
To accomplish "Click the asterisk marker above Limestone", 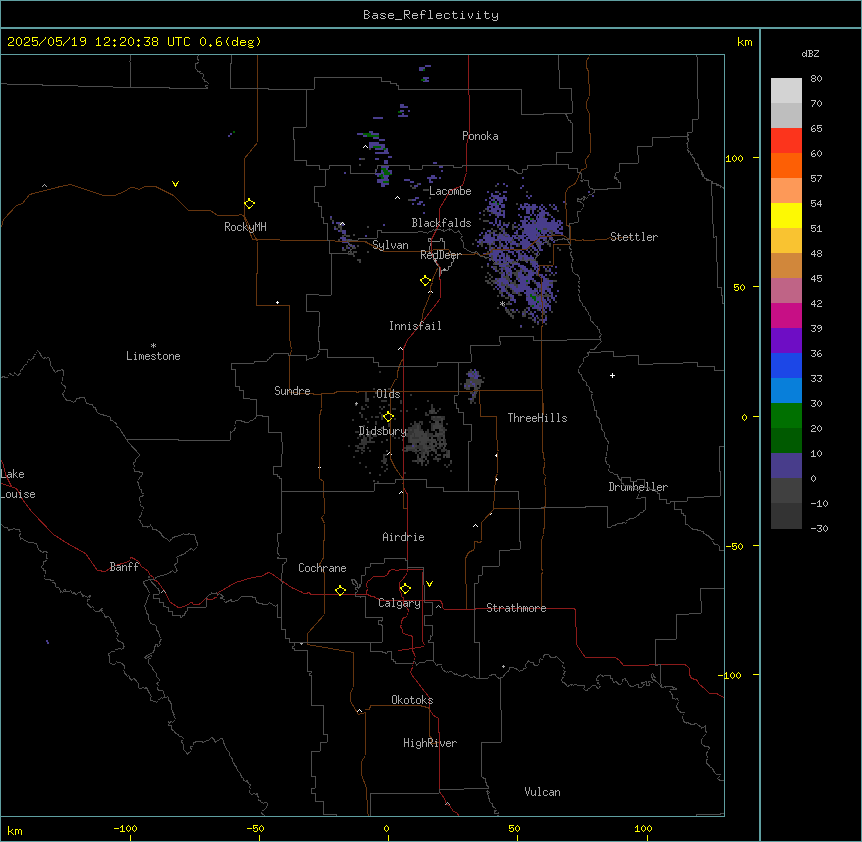I will pyautogui.click(x=153, y=346).
